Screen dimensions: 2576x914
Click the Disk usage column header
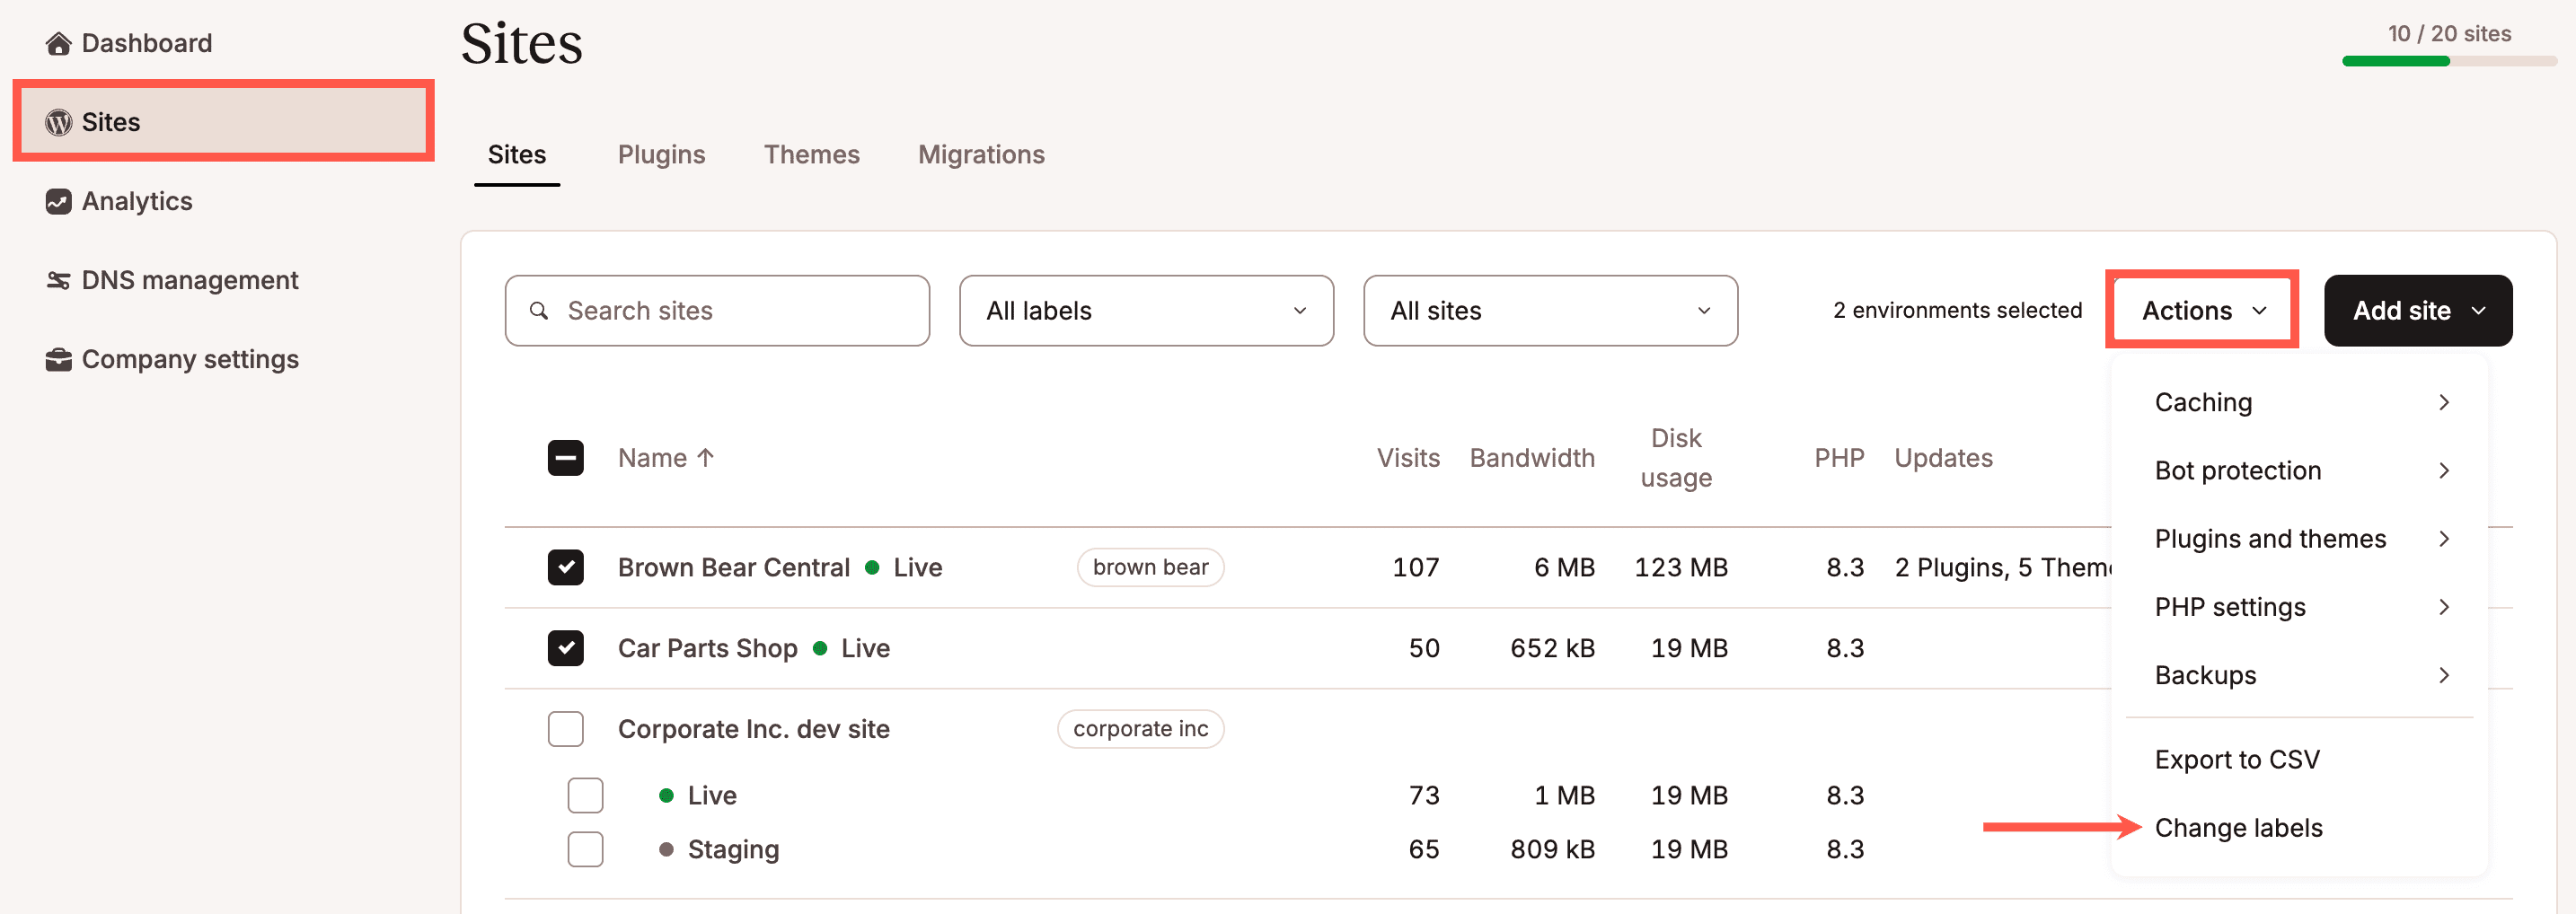coord(1676,458)
